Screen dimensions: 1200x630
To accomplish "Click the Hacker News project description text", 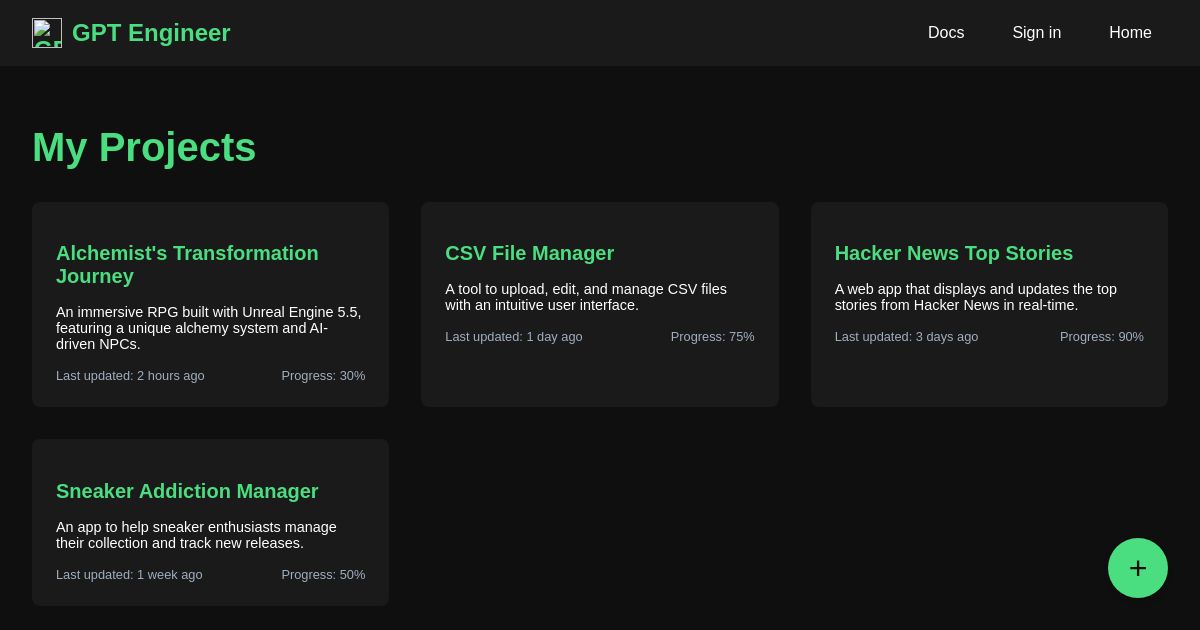I will [x=975, y=297].
